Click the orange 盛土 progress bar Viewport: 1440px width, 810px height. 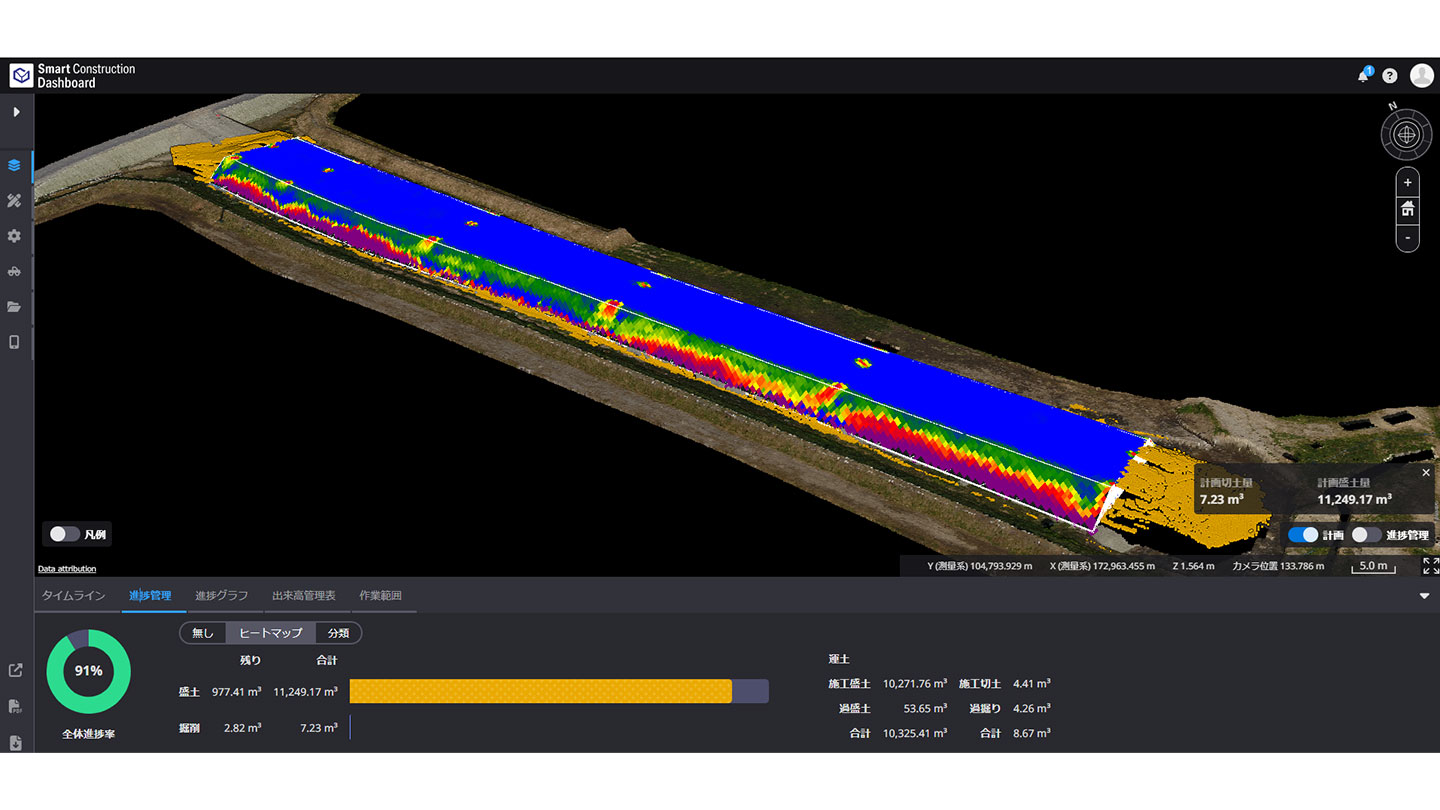pos(540,691)
